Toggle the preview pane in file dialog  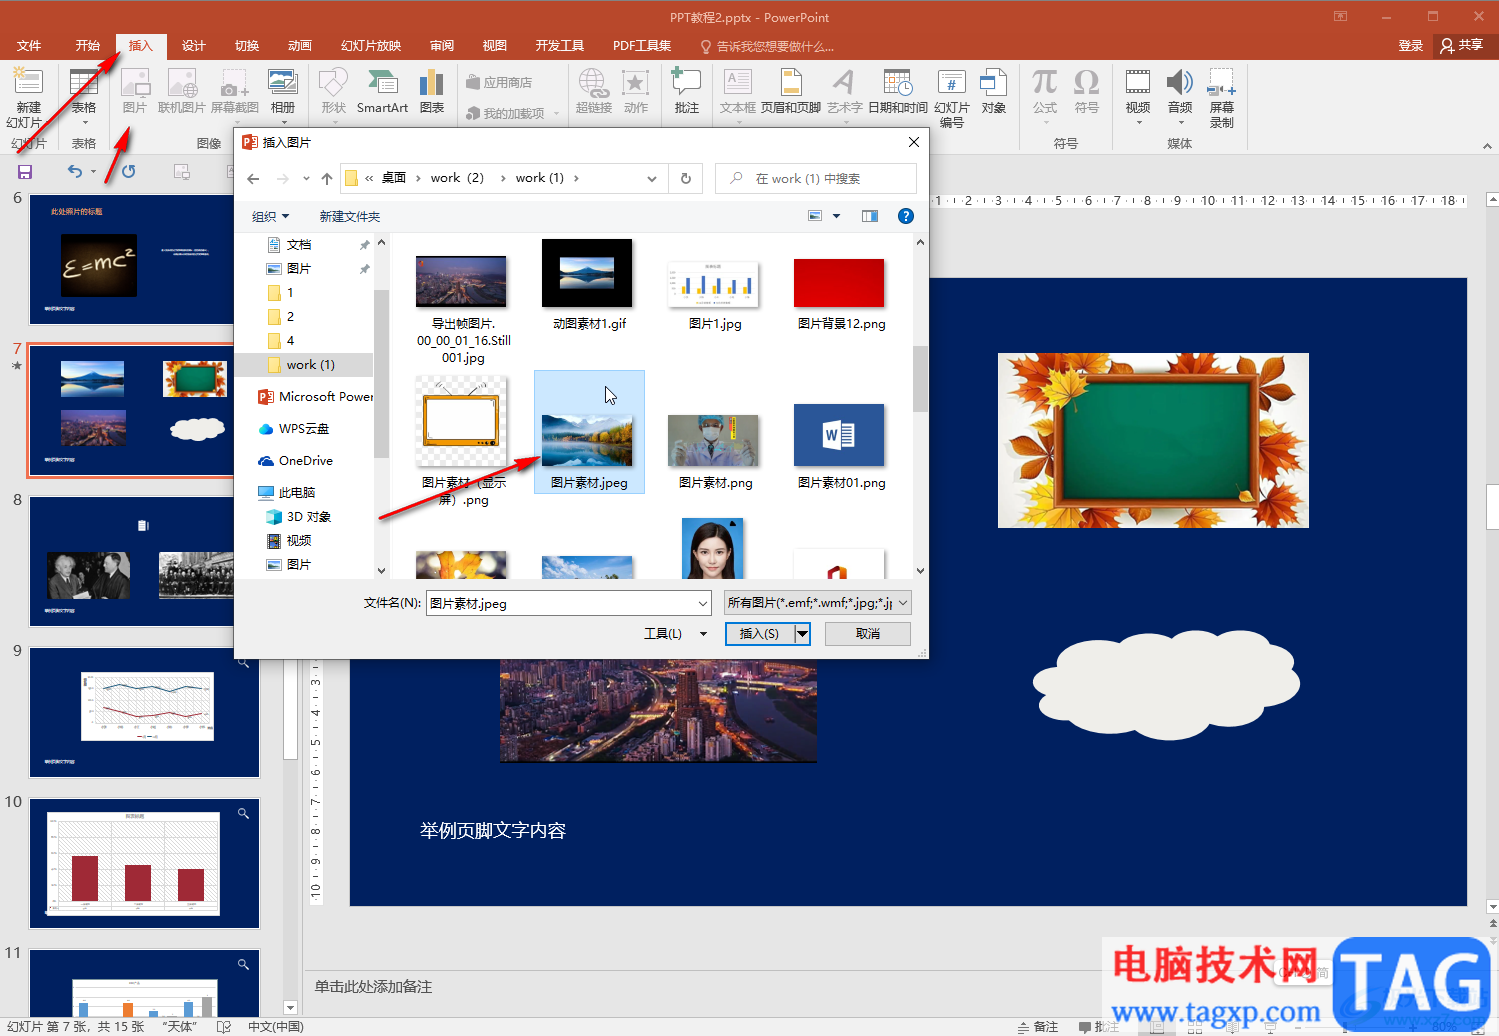[x=870, y=216]
